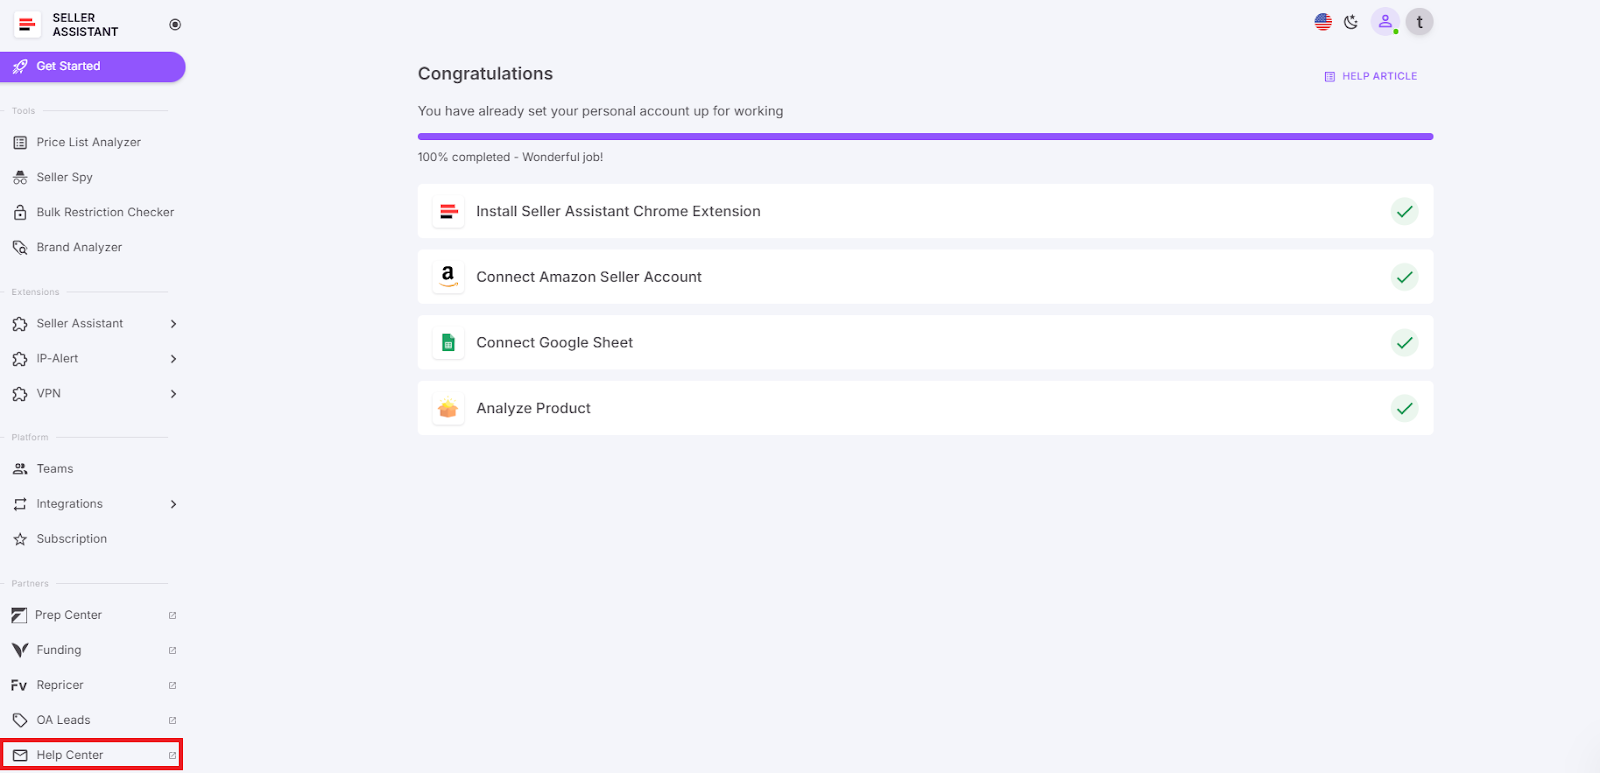Toggle dark mode with the moon icon
The width and height of the screenshot is (1600, 773).
point(1351,22)
